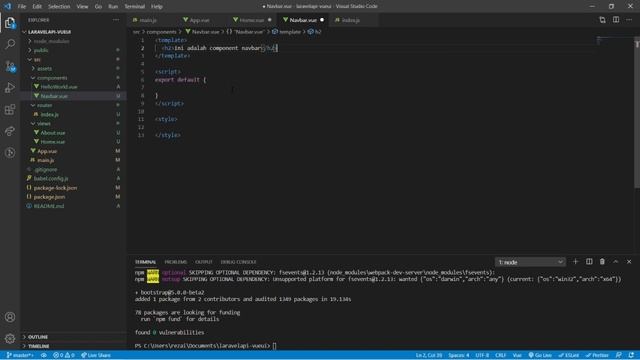Open Explorer more actions ellipsis
The image size is (640, 360).
[116, 20]
